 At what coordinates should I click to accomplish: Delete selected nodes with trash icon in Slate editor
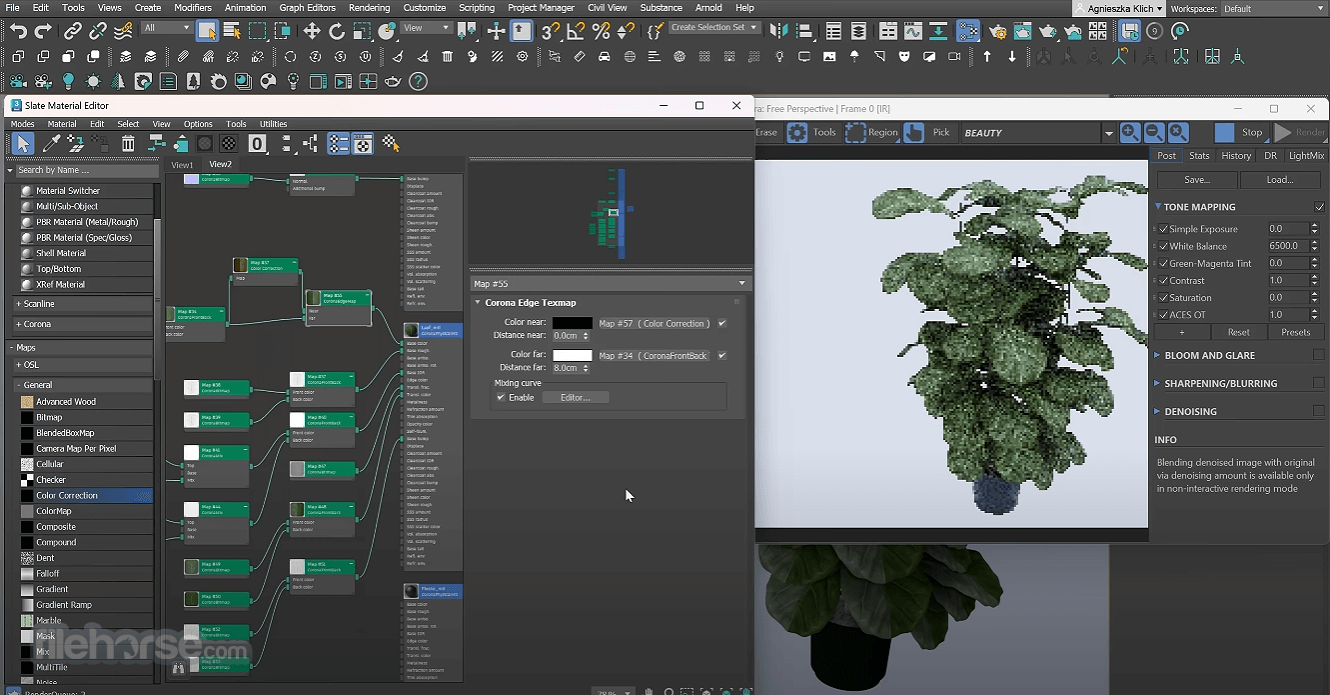(128, 144)
